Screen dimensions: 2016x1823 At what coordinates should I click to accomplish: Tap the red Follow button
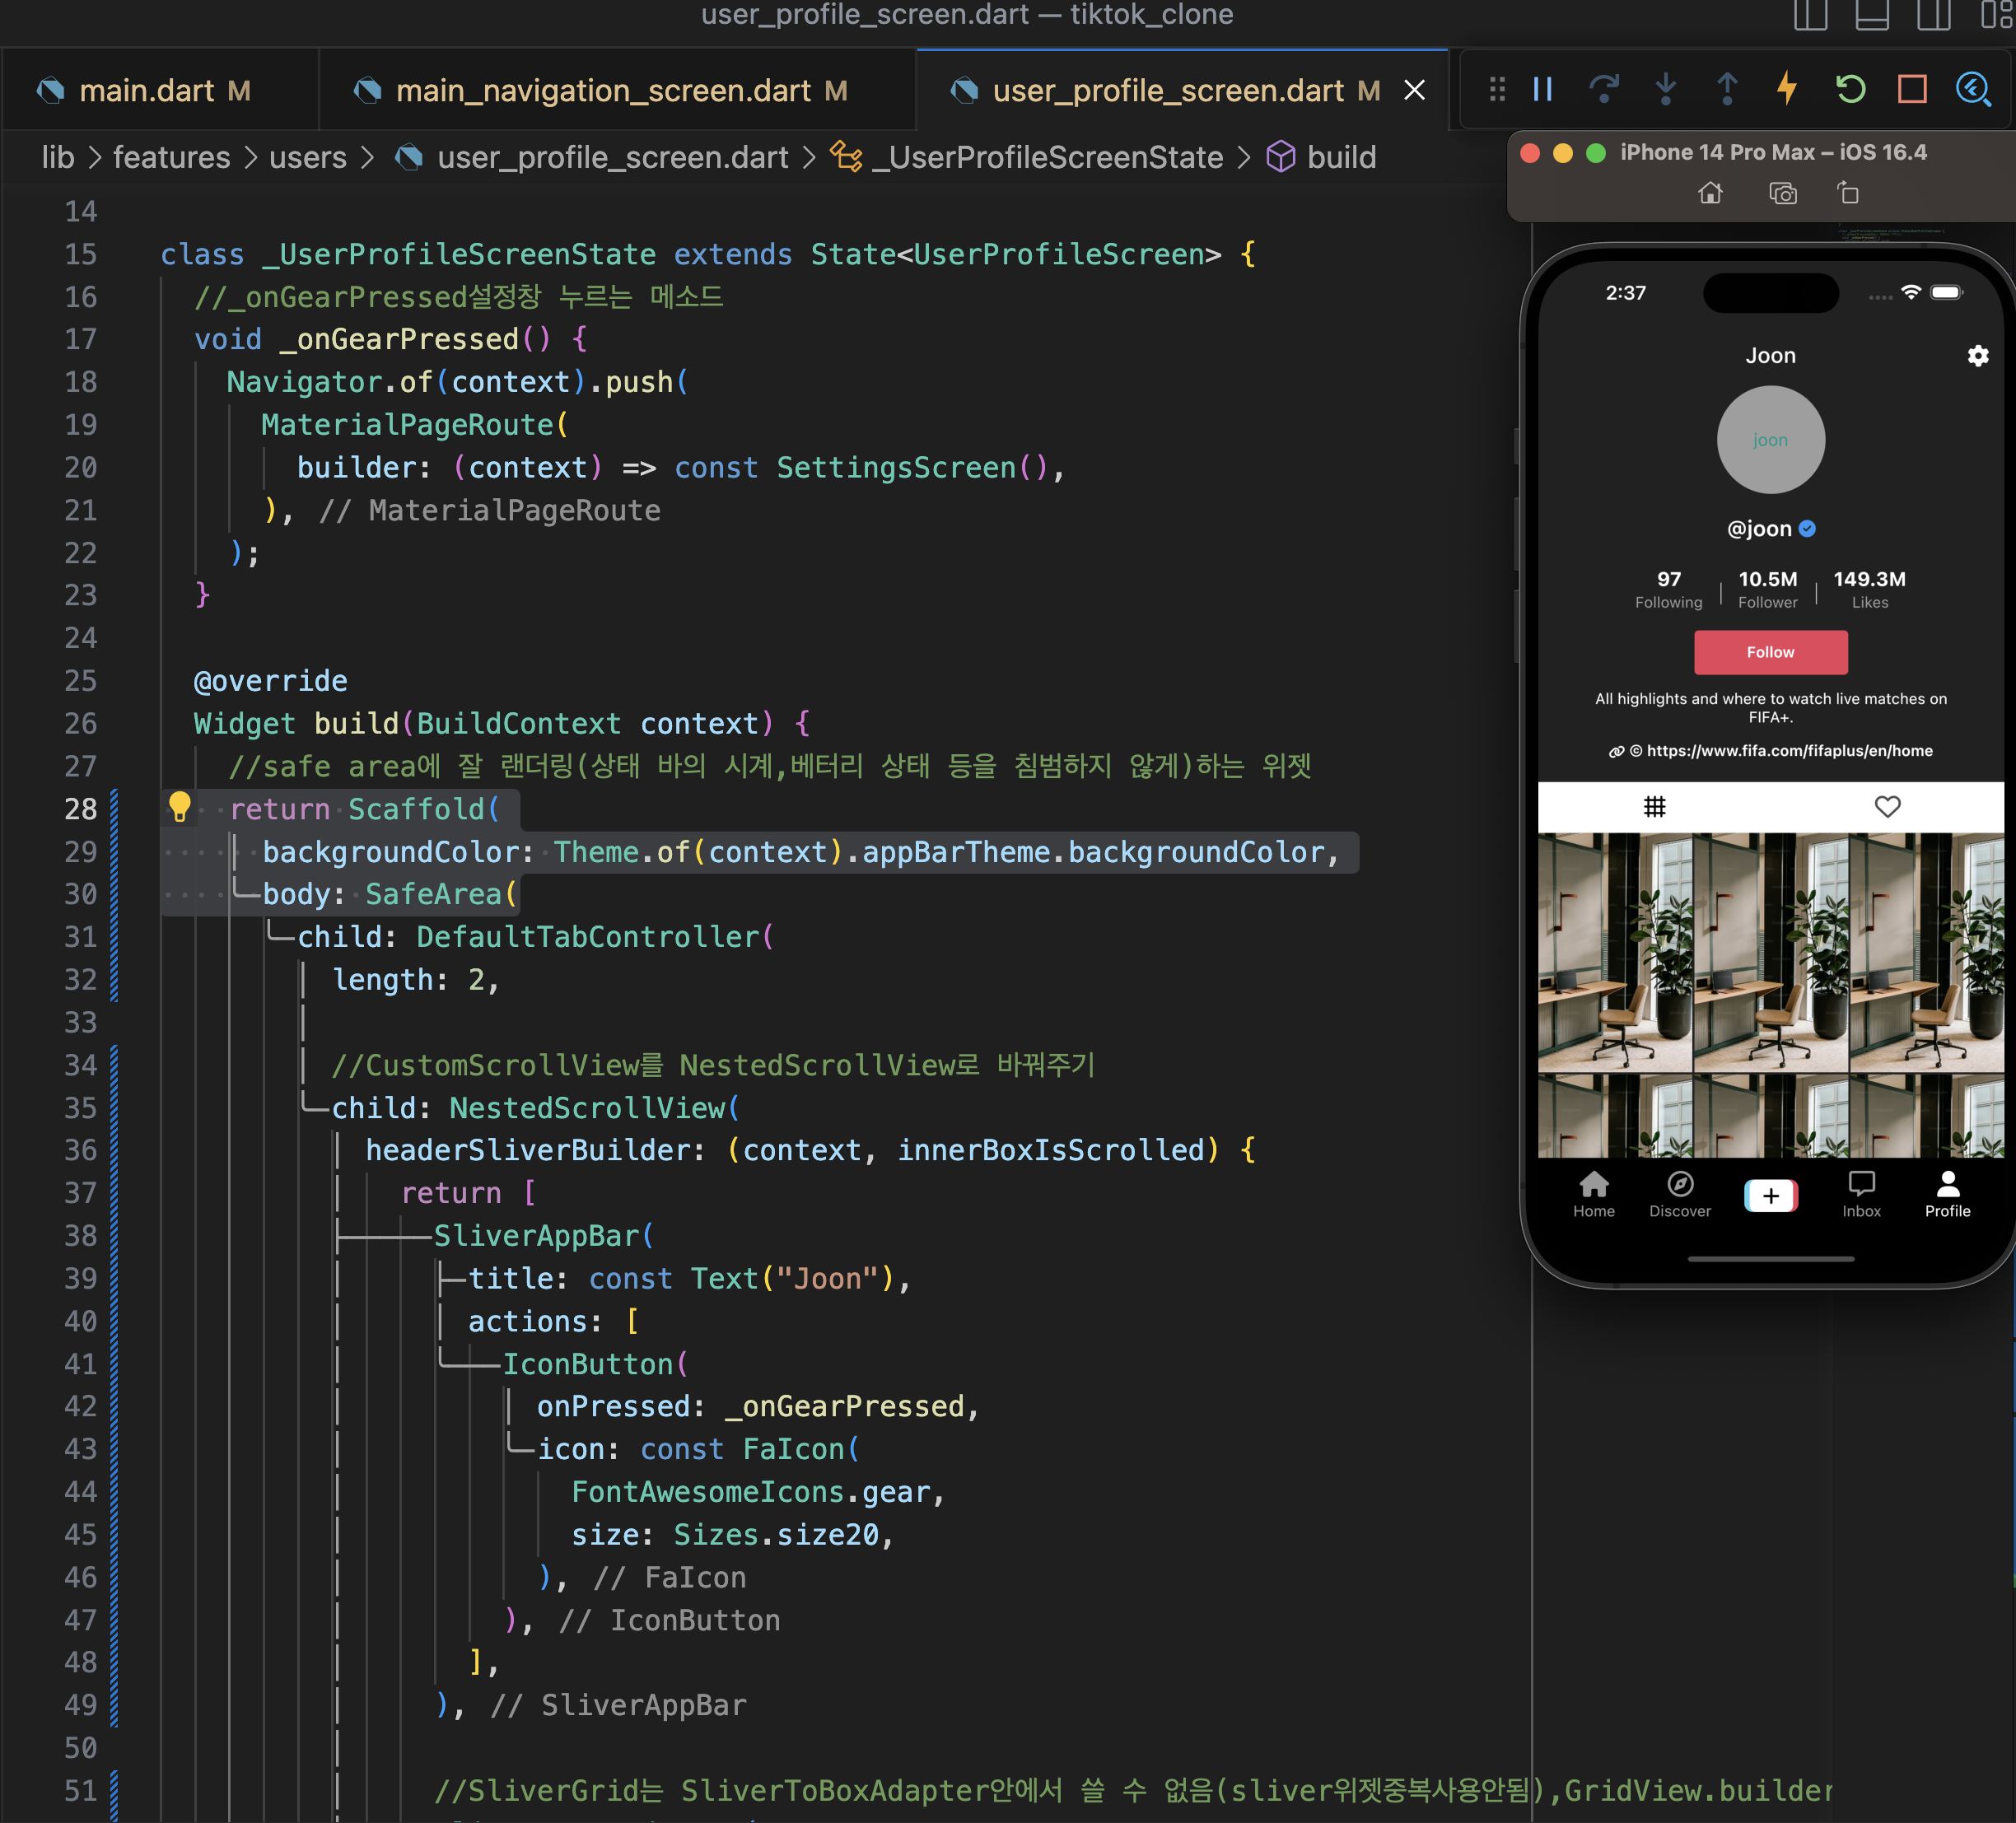[x=1770, y=652]
